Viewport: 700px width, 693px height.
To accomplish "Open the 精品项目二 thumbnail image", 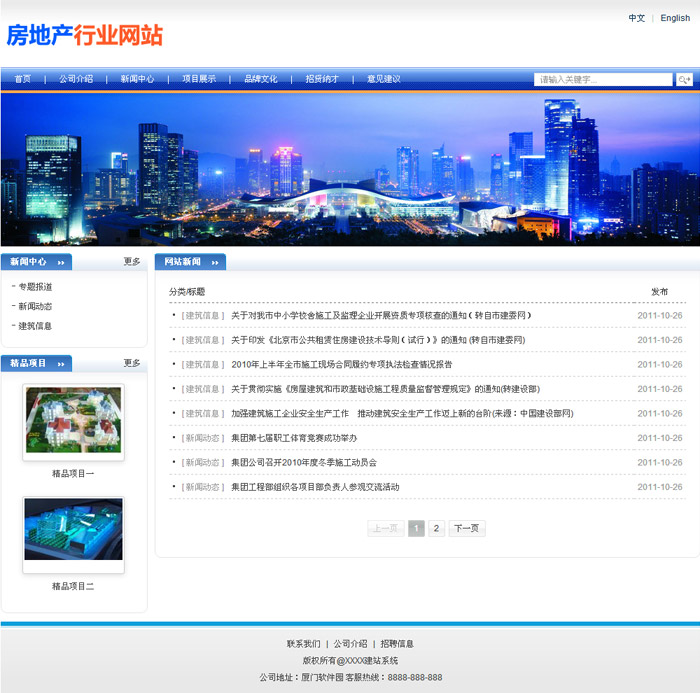I will pos(73,535).
